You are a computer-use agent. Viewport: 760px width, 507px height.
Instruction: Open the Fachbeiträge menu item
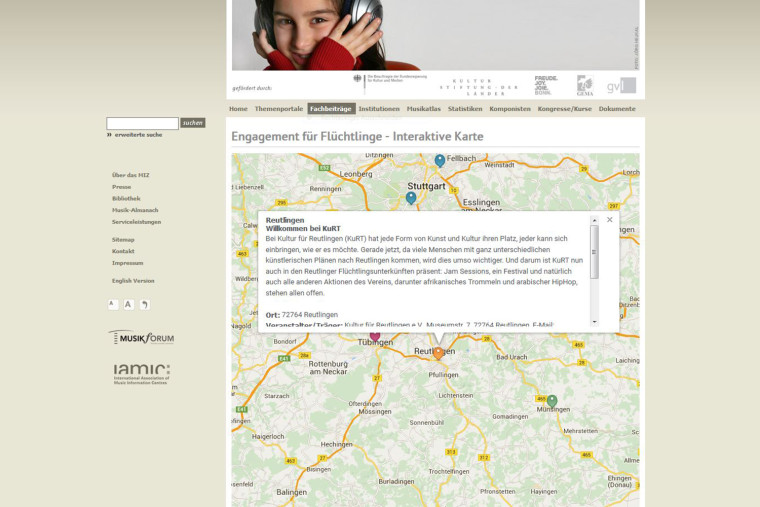pyautogui.click(x=331, y=109)
